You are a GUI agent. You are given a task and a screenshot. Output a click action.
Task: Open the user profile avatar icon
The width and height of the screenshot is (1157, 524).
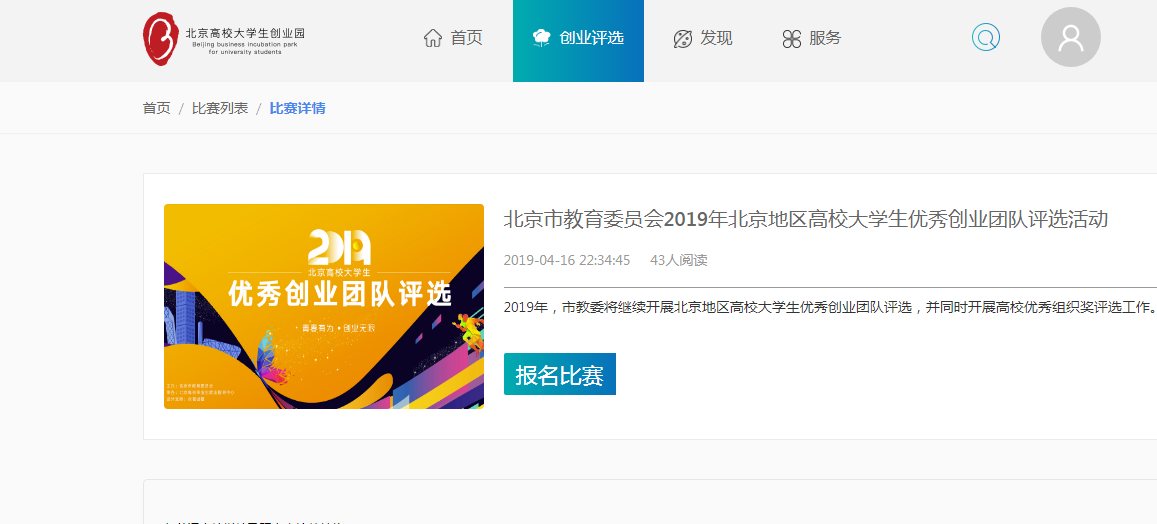[x=1070, y=38]
